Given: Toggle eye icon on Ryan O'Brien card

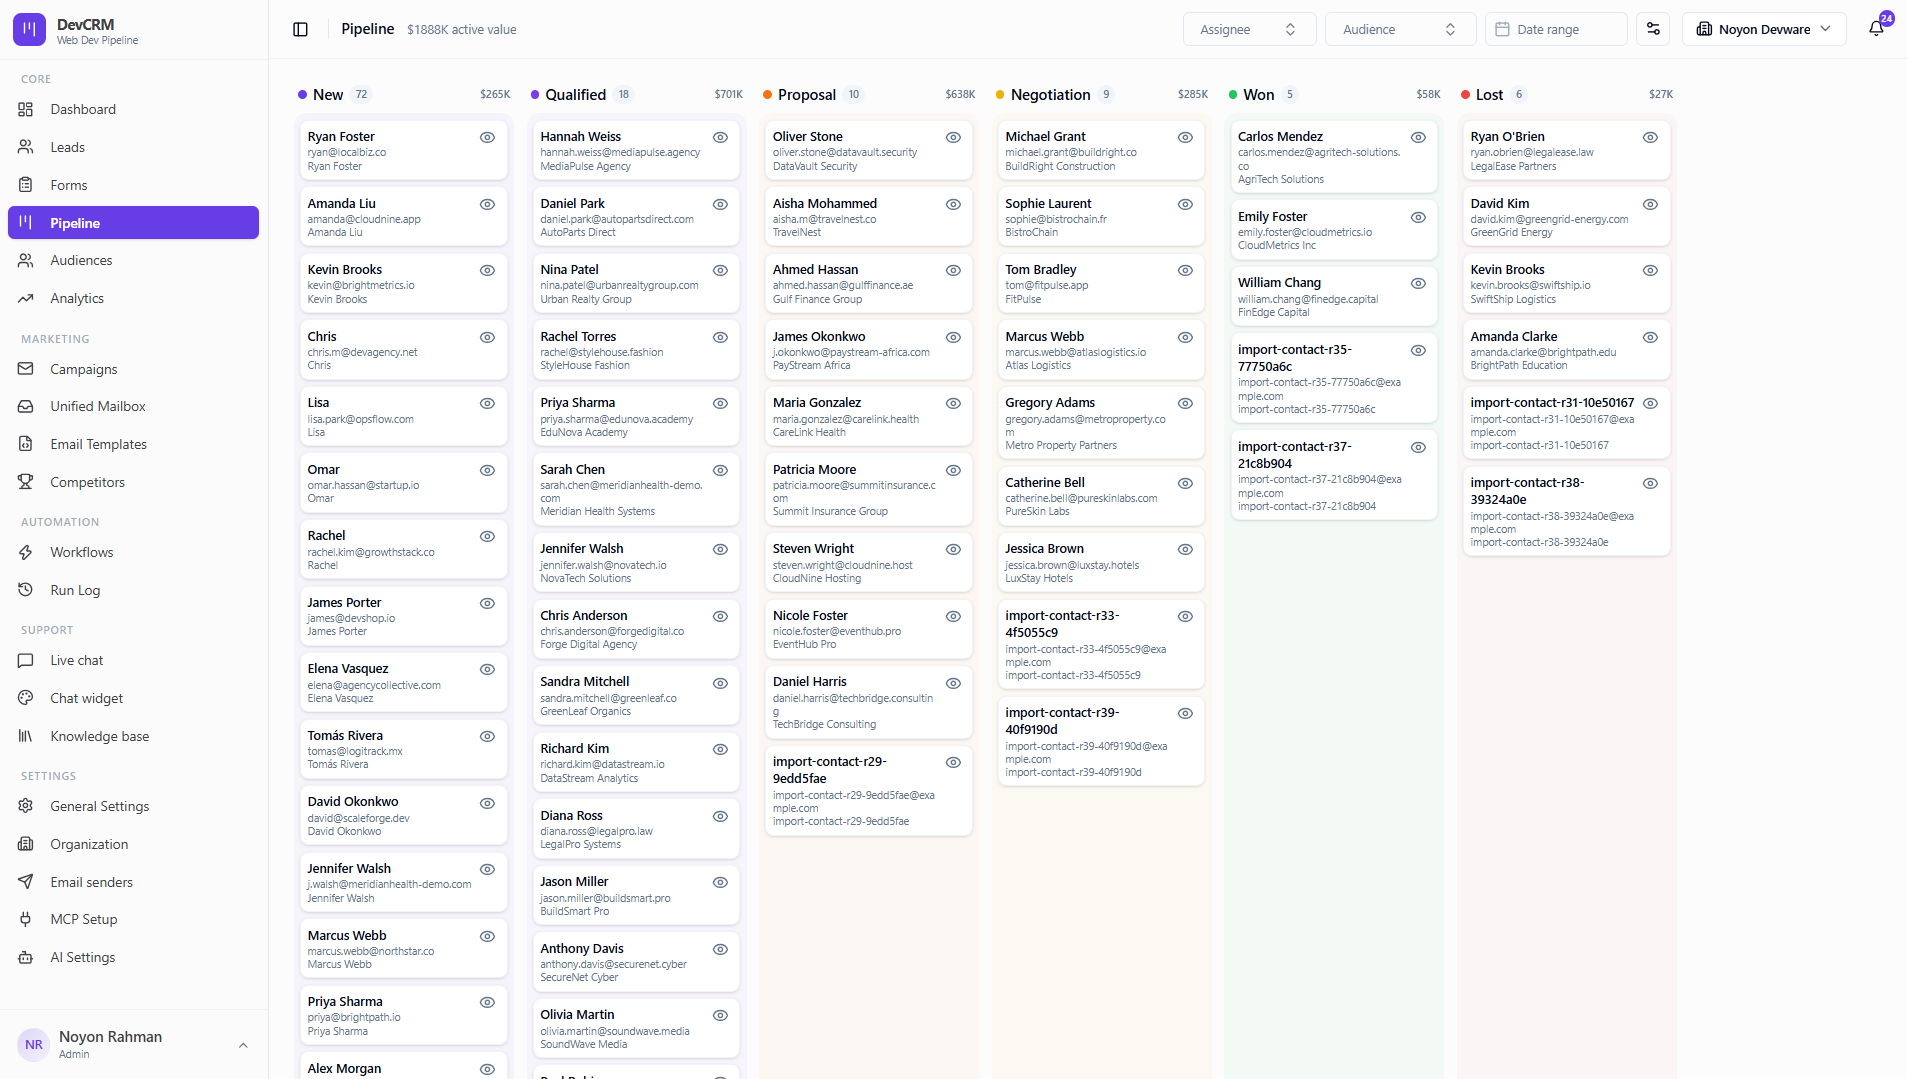Looking at the screenshot, I should coord(1650,137).
